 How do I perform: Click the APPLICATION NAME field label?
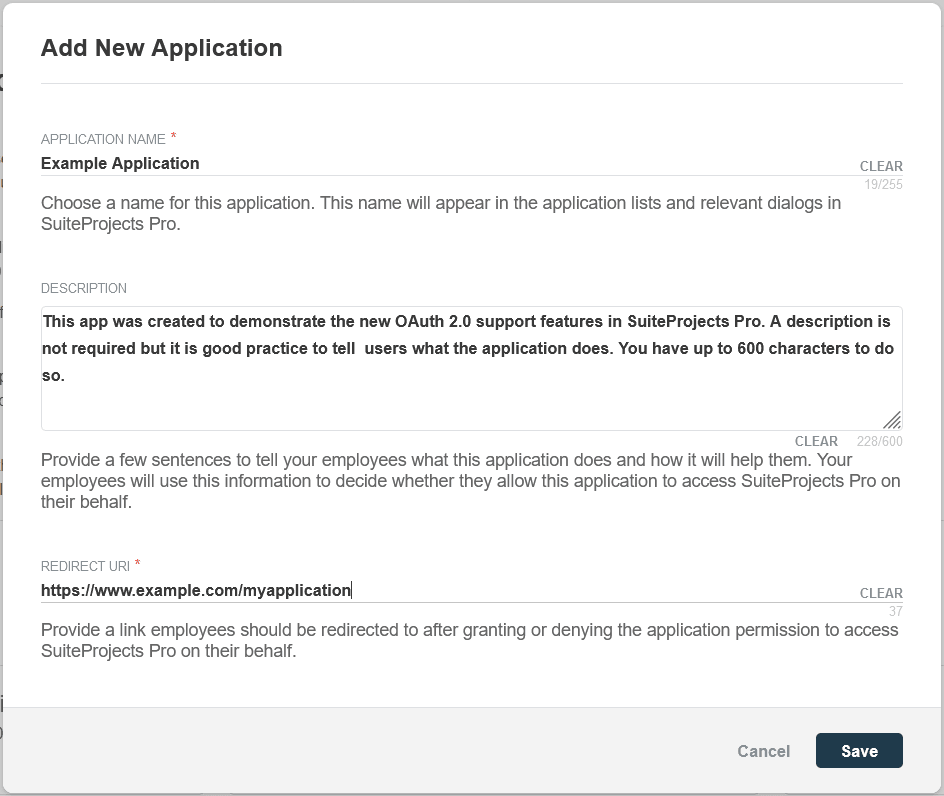pyautogui.click(x=103, y=139)
